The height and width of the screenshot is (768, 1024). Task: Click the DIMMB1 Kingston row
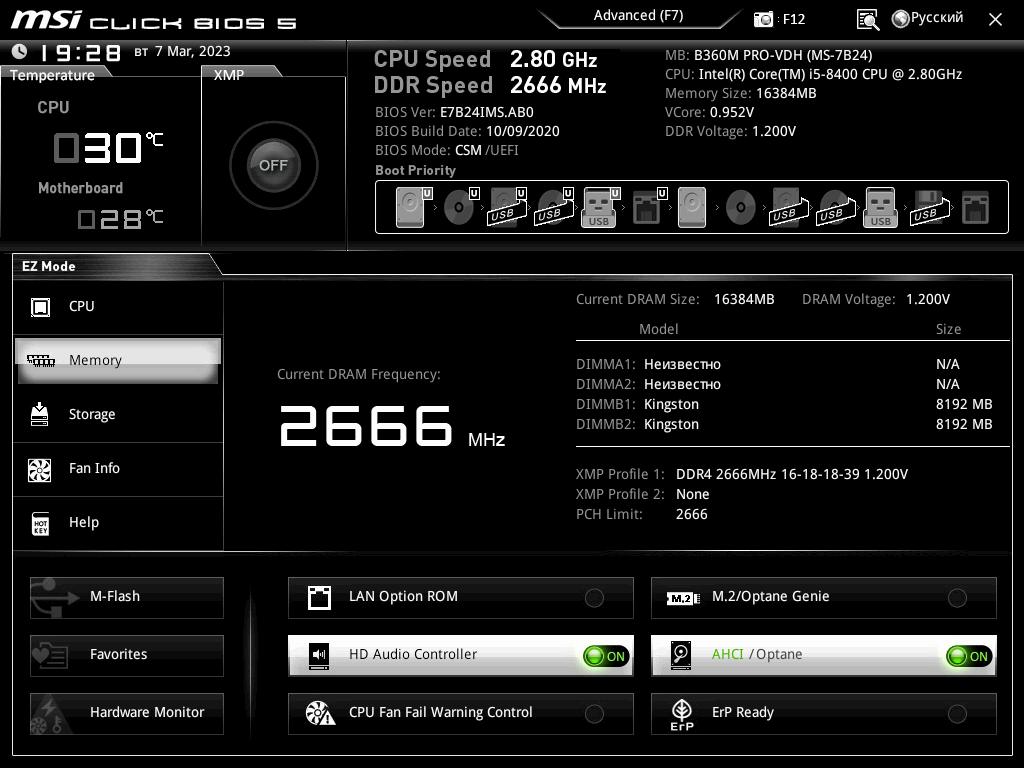pos(784,405)
